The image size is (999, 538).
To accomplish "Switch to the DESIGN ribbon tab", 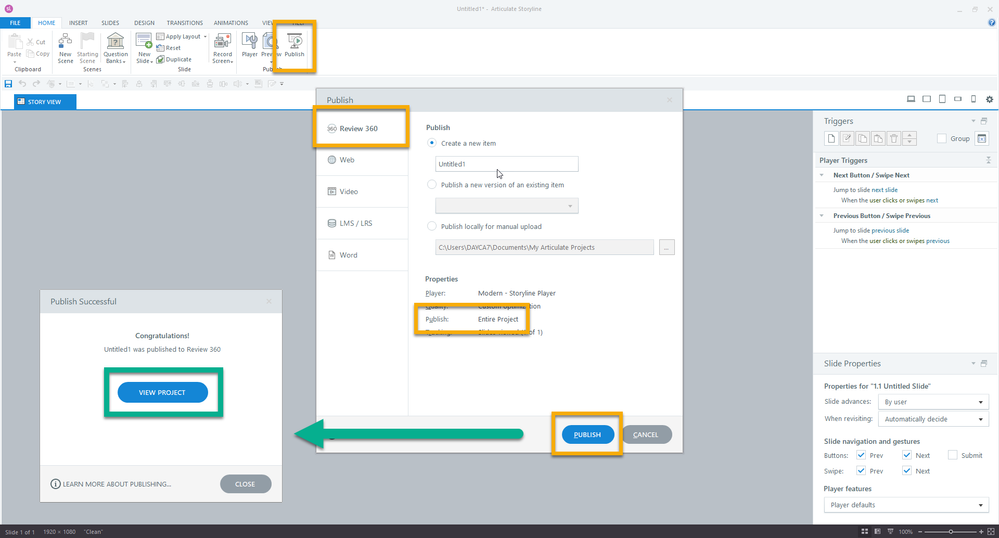I will [x=144, y=22].
